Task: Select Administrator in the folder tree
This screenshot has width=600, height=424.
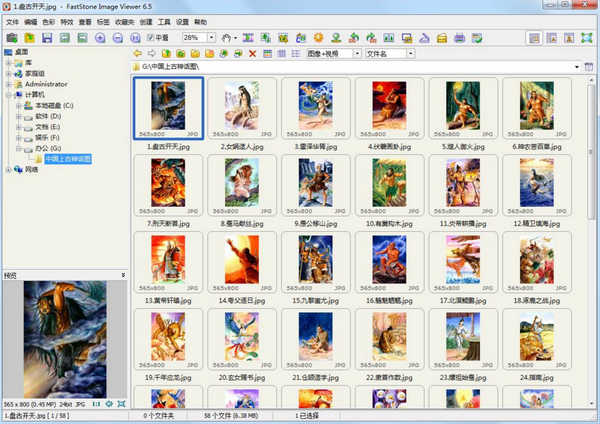Action: pyautogui.click(x=46, y=84)
